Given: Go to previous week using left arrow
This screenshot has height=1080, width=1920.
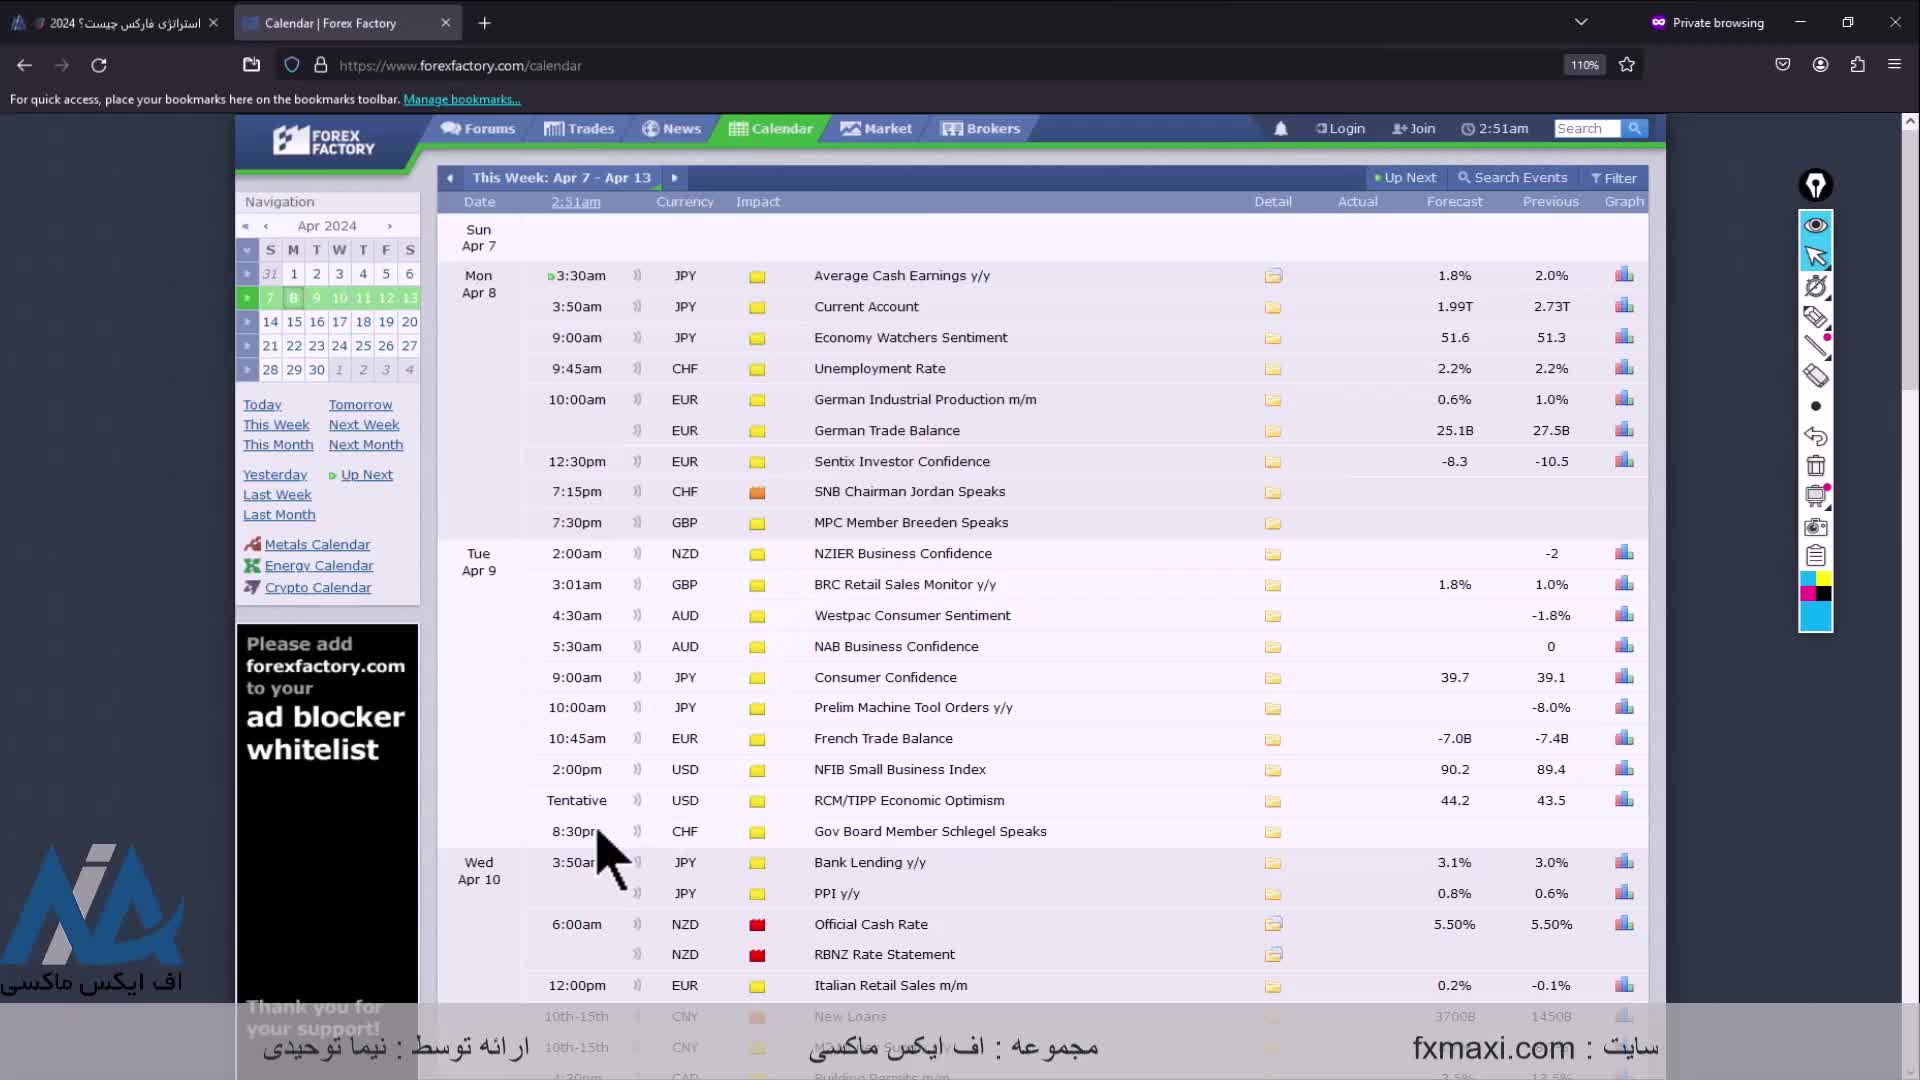Looking at the screenshot, I should coord(450,178).
